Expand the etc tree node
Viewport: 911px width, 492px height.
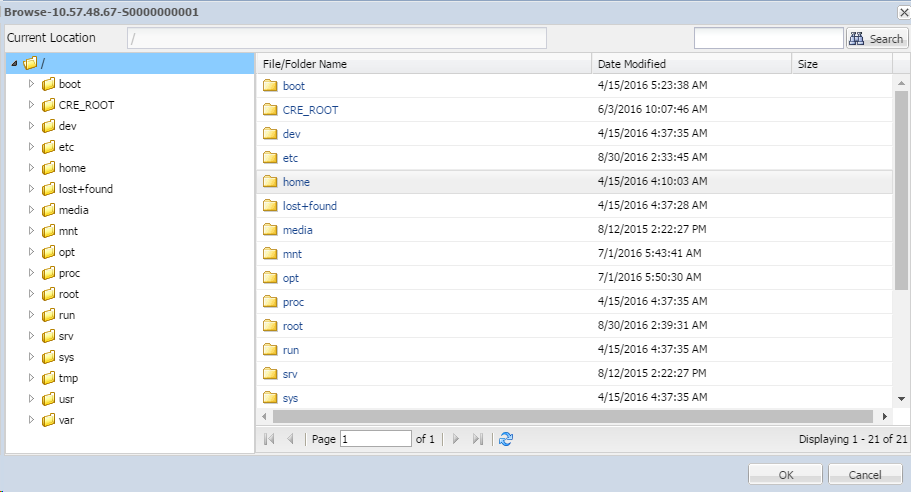pyautogui.click(x=31, y=146)
